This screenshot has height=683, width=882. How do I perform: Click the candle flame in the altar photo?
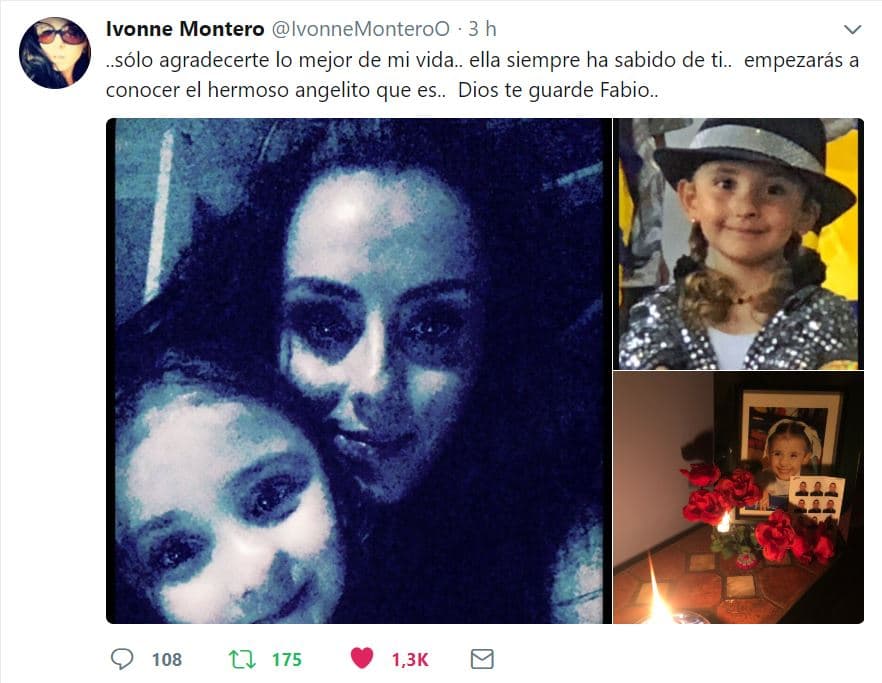[657, 592]
